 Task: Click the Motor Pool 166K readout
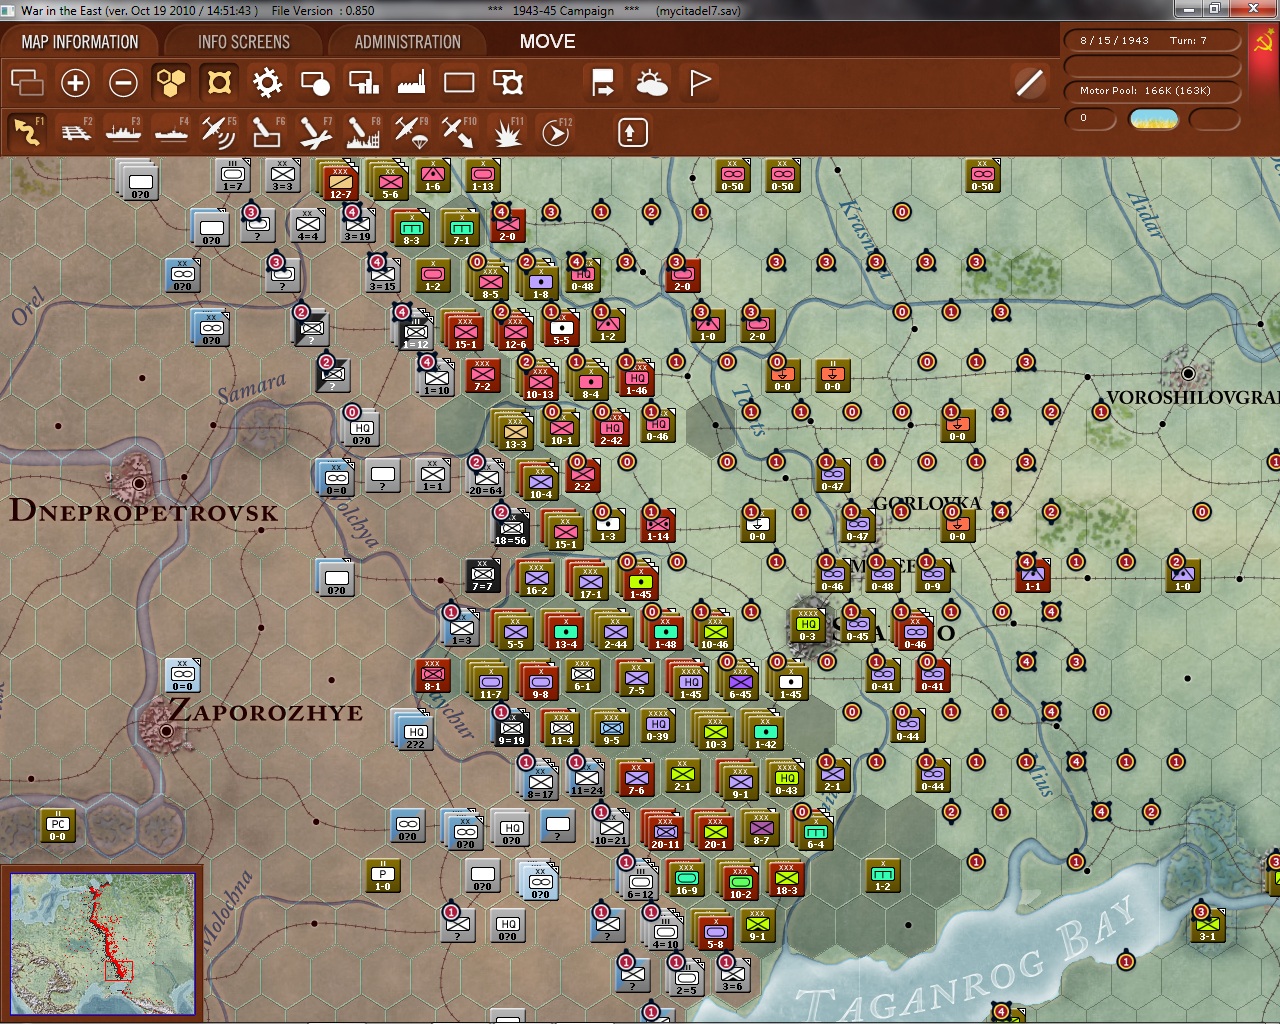pos(1152,90)
